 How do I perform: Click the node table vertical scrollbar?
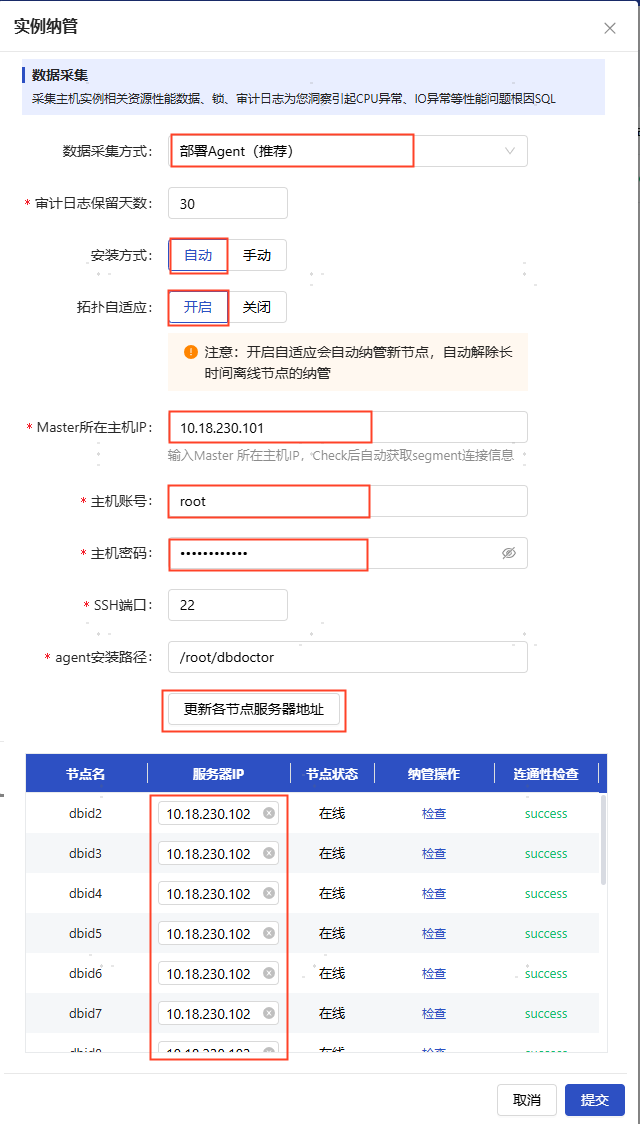pos(603,839)
